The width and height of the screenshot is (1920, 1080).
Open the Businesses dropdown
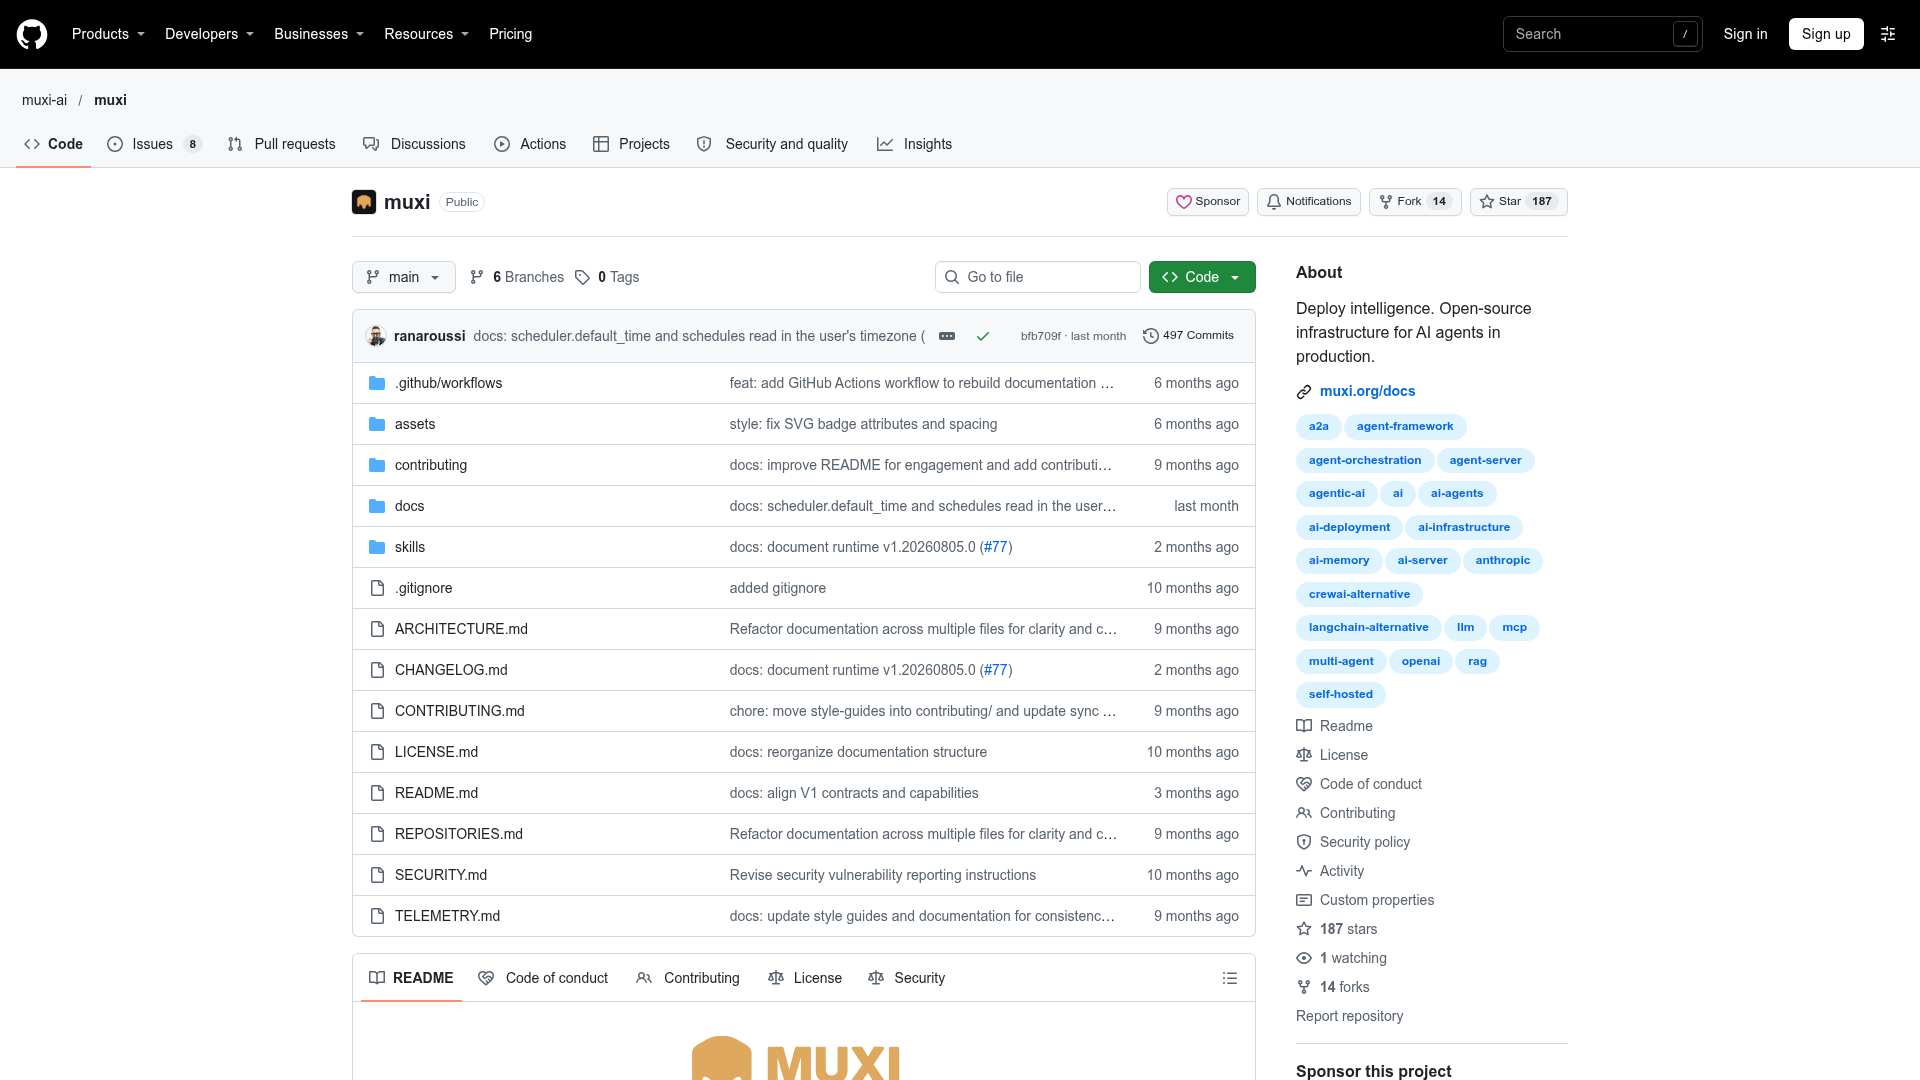pyautogui.click(x=319, y=34)
